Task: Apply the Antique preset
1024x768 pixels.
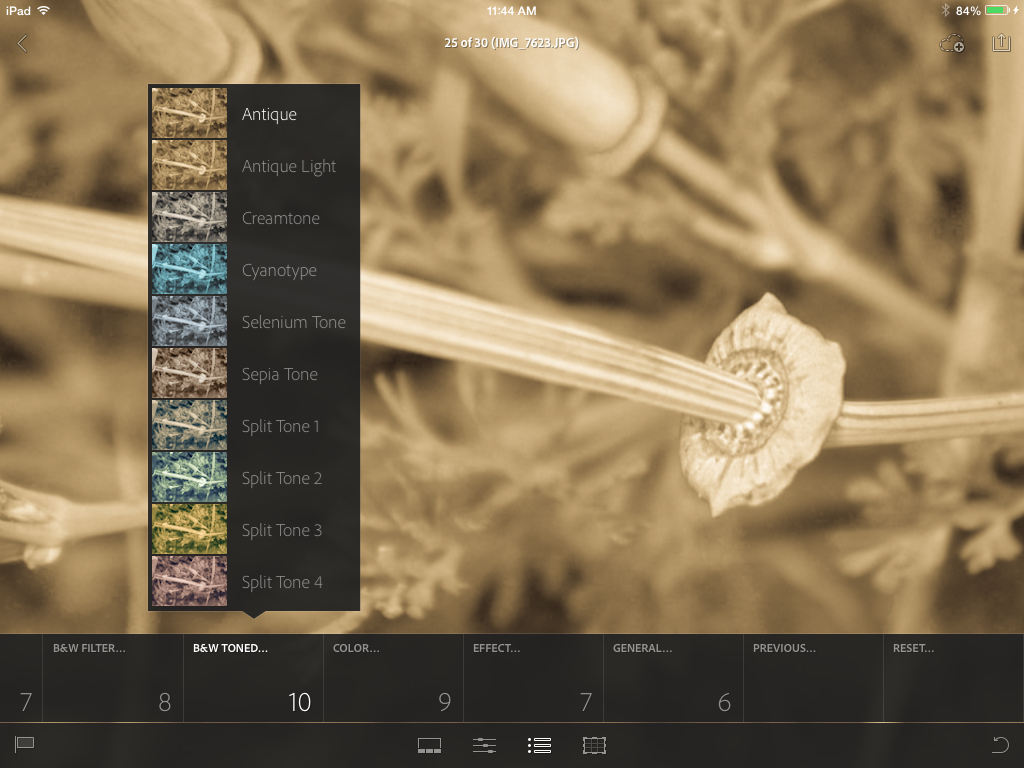Action: (255, 114)
